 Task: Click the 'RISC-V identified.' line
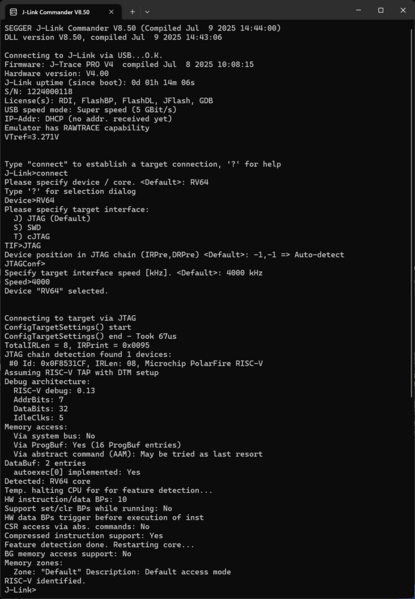click(45, 581)
